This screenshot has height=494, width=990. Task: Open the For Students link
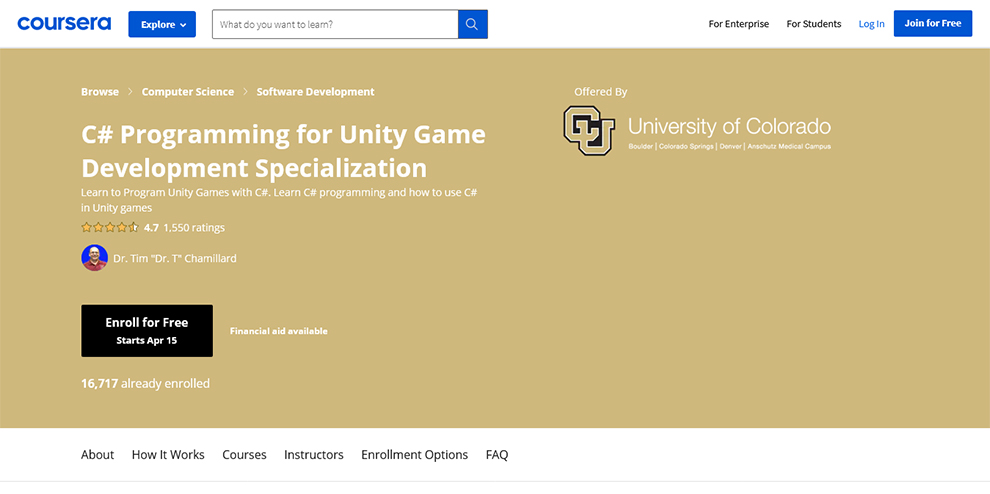tap(814, 24)
